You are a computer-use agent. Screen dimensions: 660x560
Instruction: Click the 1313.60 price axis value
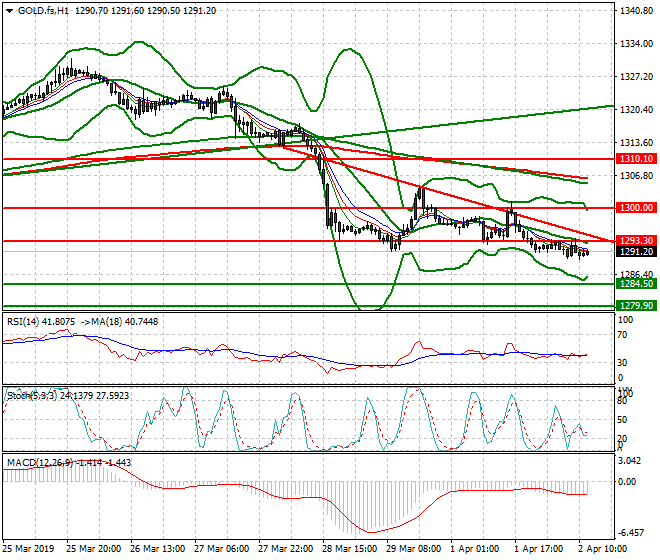point(637,143)
